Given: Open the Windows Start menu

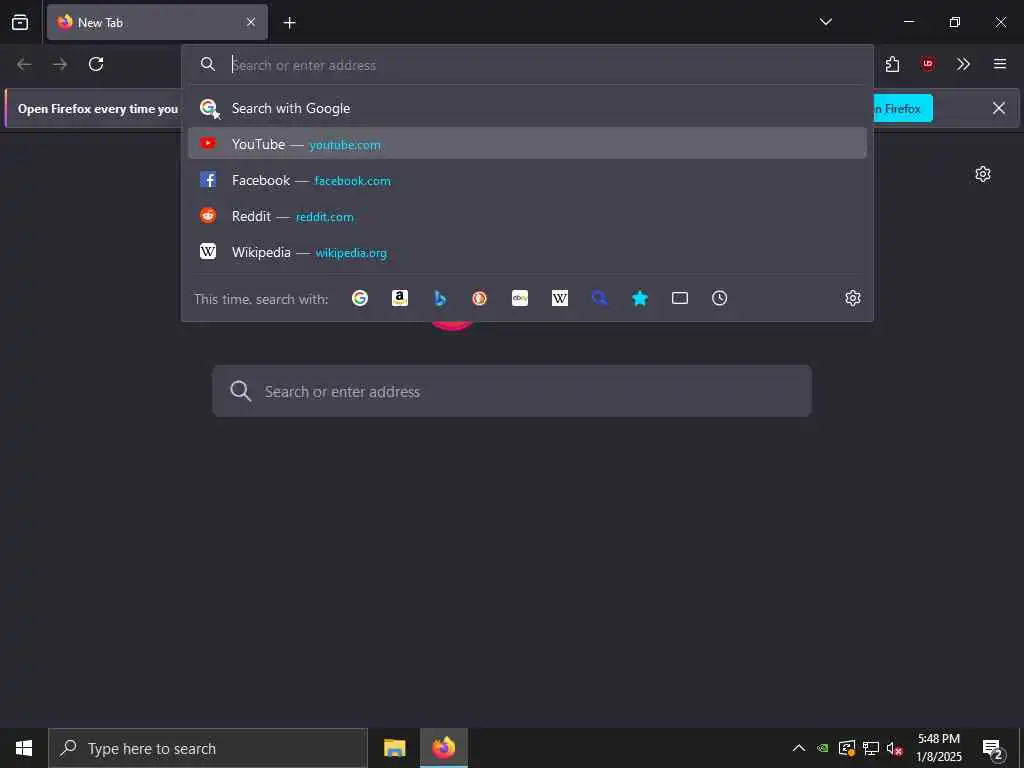Looking at the screenshot, I should (x=24, y=748).
